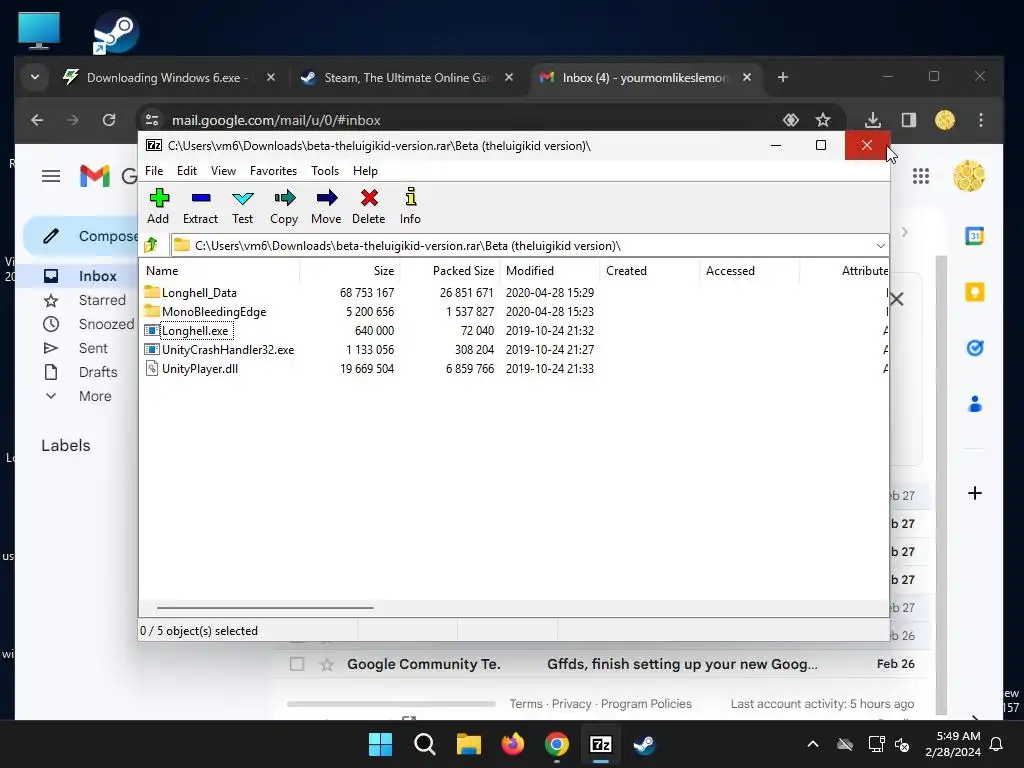
Task: Open Google Calendar side panel icon
Action: pos(974,236)
